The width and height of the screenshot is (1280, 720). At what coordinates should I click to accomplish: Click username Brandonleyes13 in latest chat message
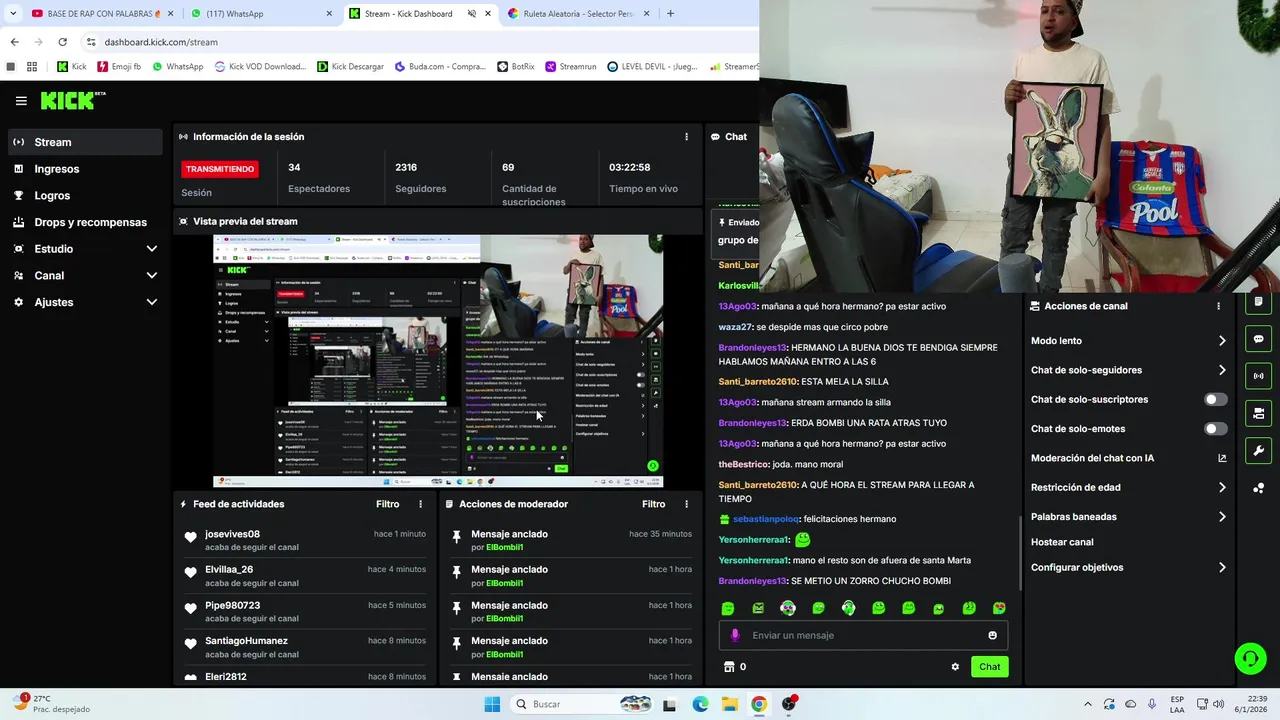752,581
